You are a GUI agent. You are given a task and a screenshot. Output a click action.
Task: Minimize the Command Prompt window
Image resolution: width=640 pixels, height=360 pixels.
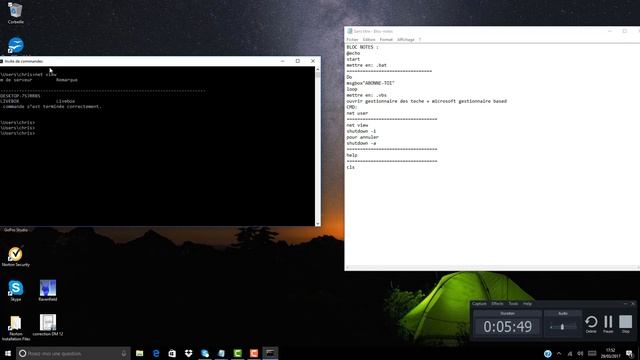pyautogui.click(x=282, y=61)
